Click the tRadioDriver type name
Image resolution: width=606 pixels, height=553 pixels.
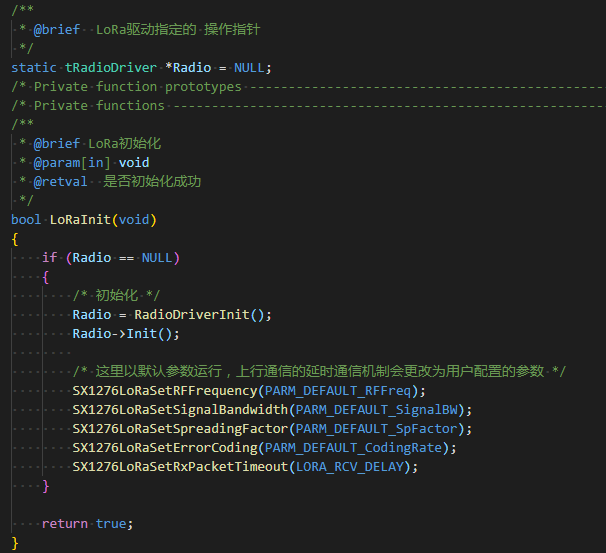pos(111,68)
